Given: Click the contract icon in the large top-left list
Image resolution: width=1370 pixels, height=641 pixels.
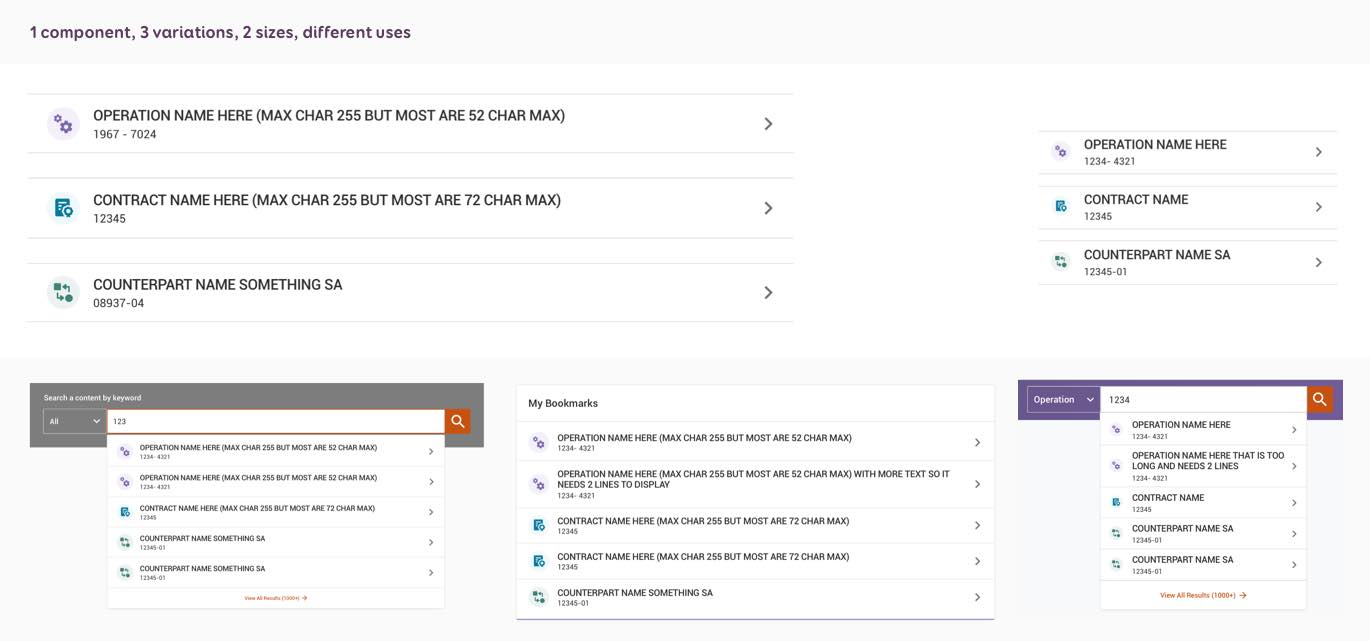Looking at the screenshot, I should tap(63, 208).
